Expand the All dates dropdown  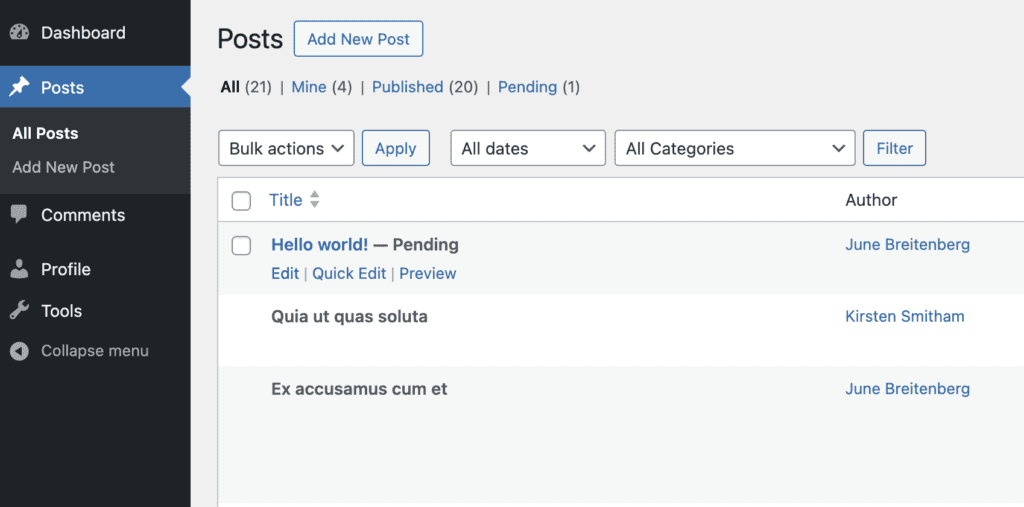[528, 148]
